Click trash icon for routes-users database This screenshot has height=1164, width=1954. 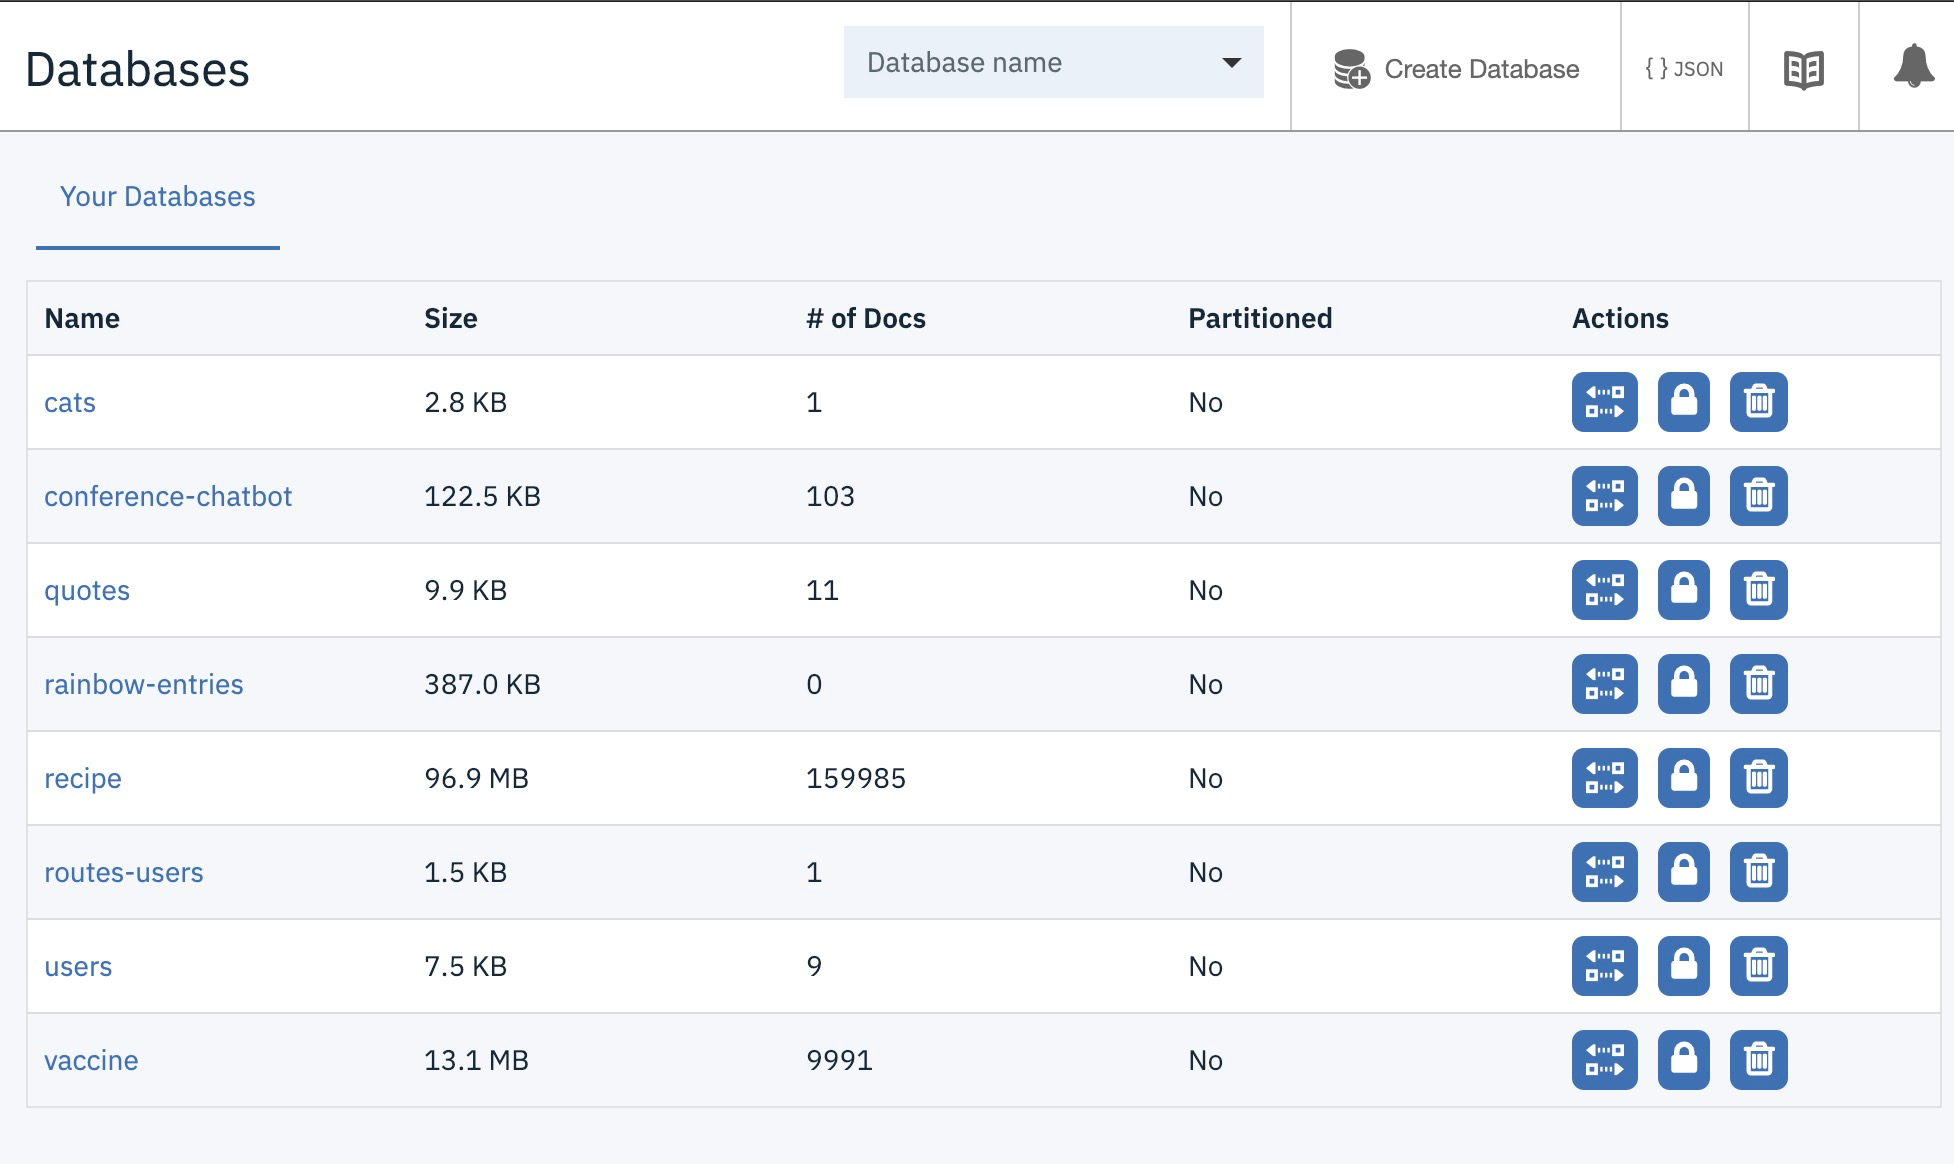point(1758,872)
